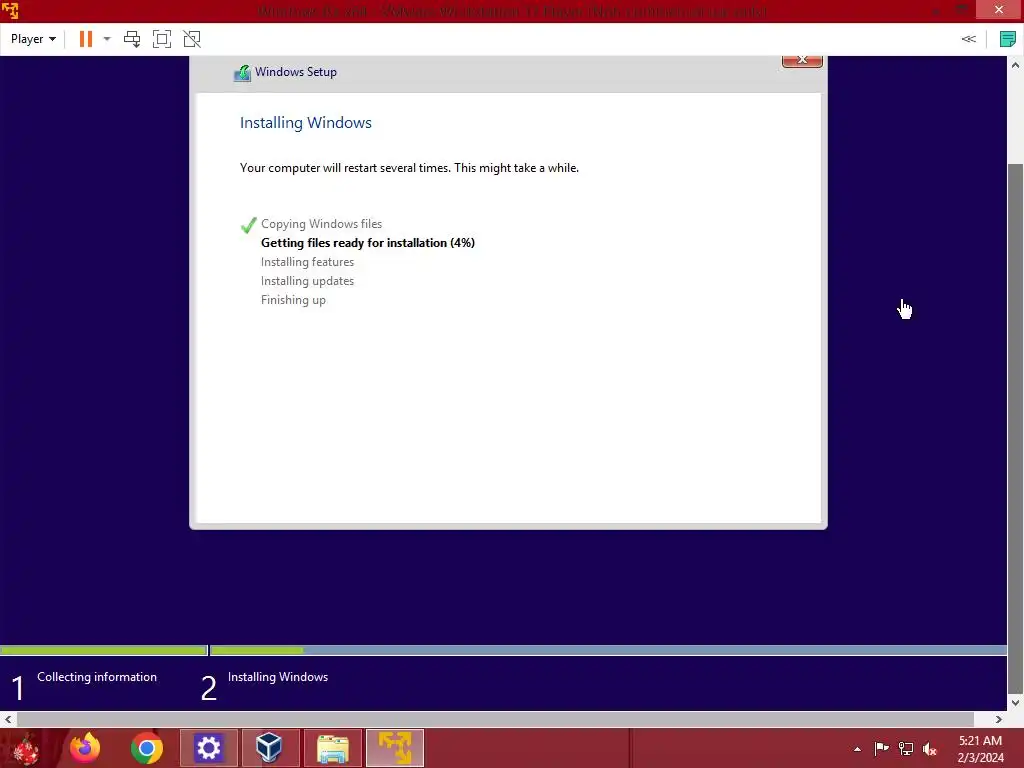1024x768 pixels.
Task: Select 'Getting files ready for installation (4%)' text
Action: coord(368,243)
